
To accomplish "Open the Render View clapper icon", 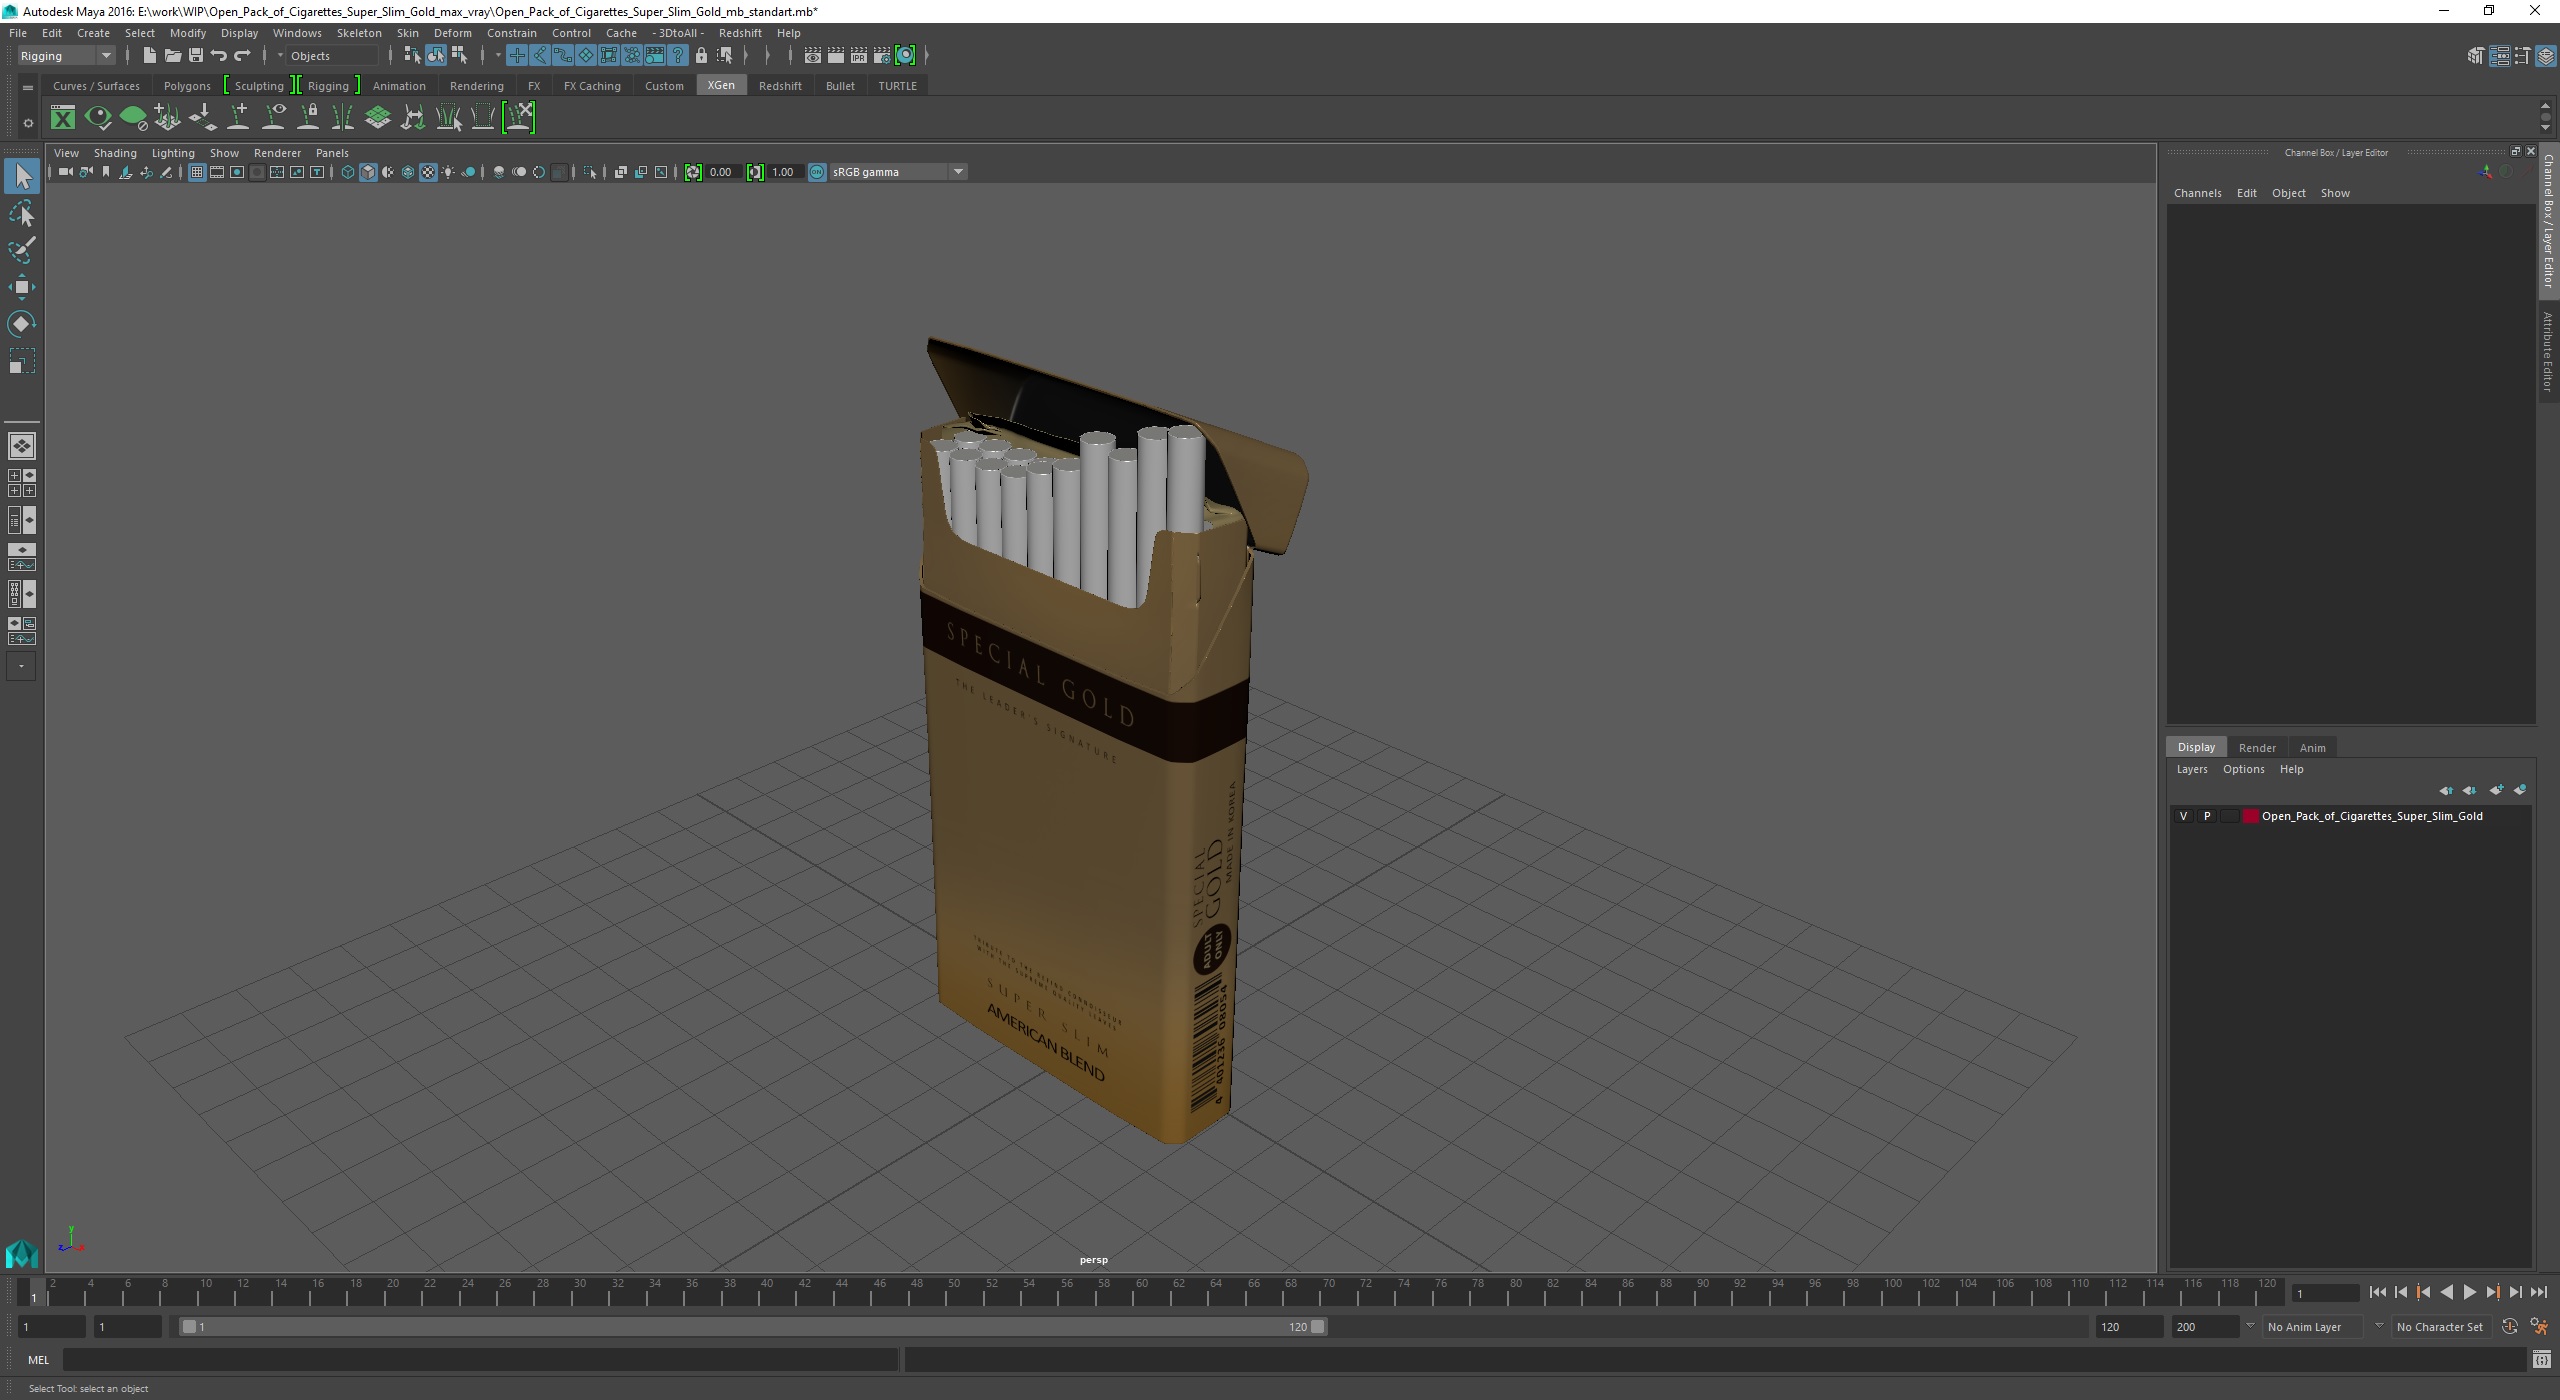I will click(812, 55).
